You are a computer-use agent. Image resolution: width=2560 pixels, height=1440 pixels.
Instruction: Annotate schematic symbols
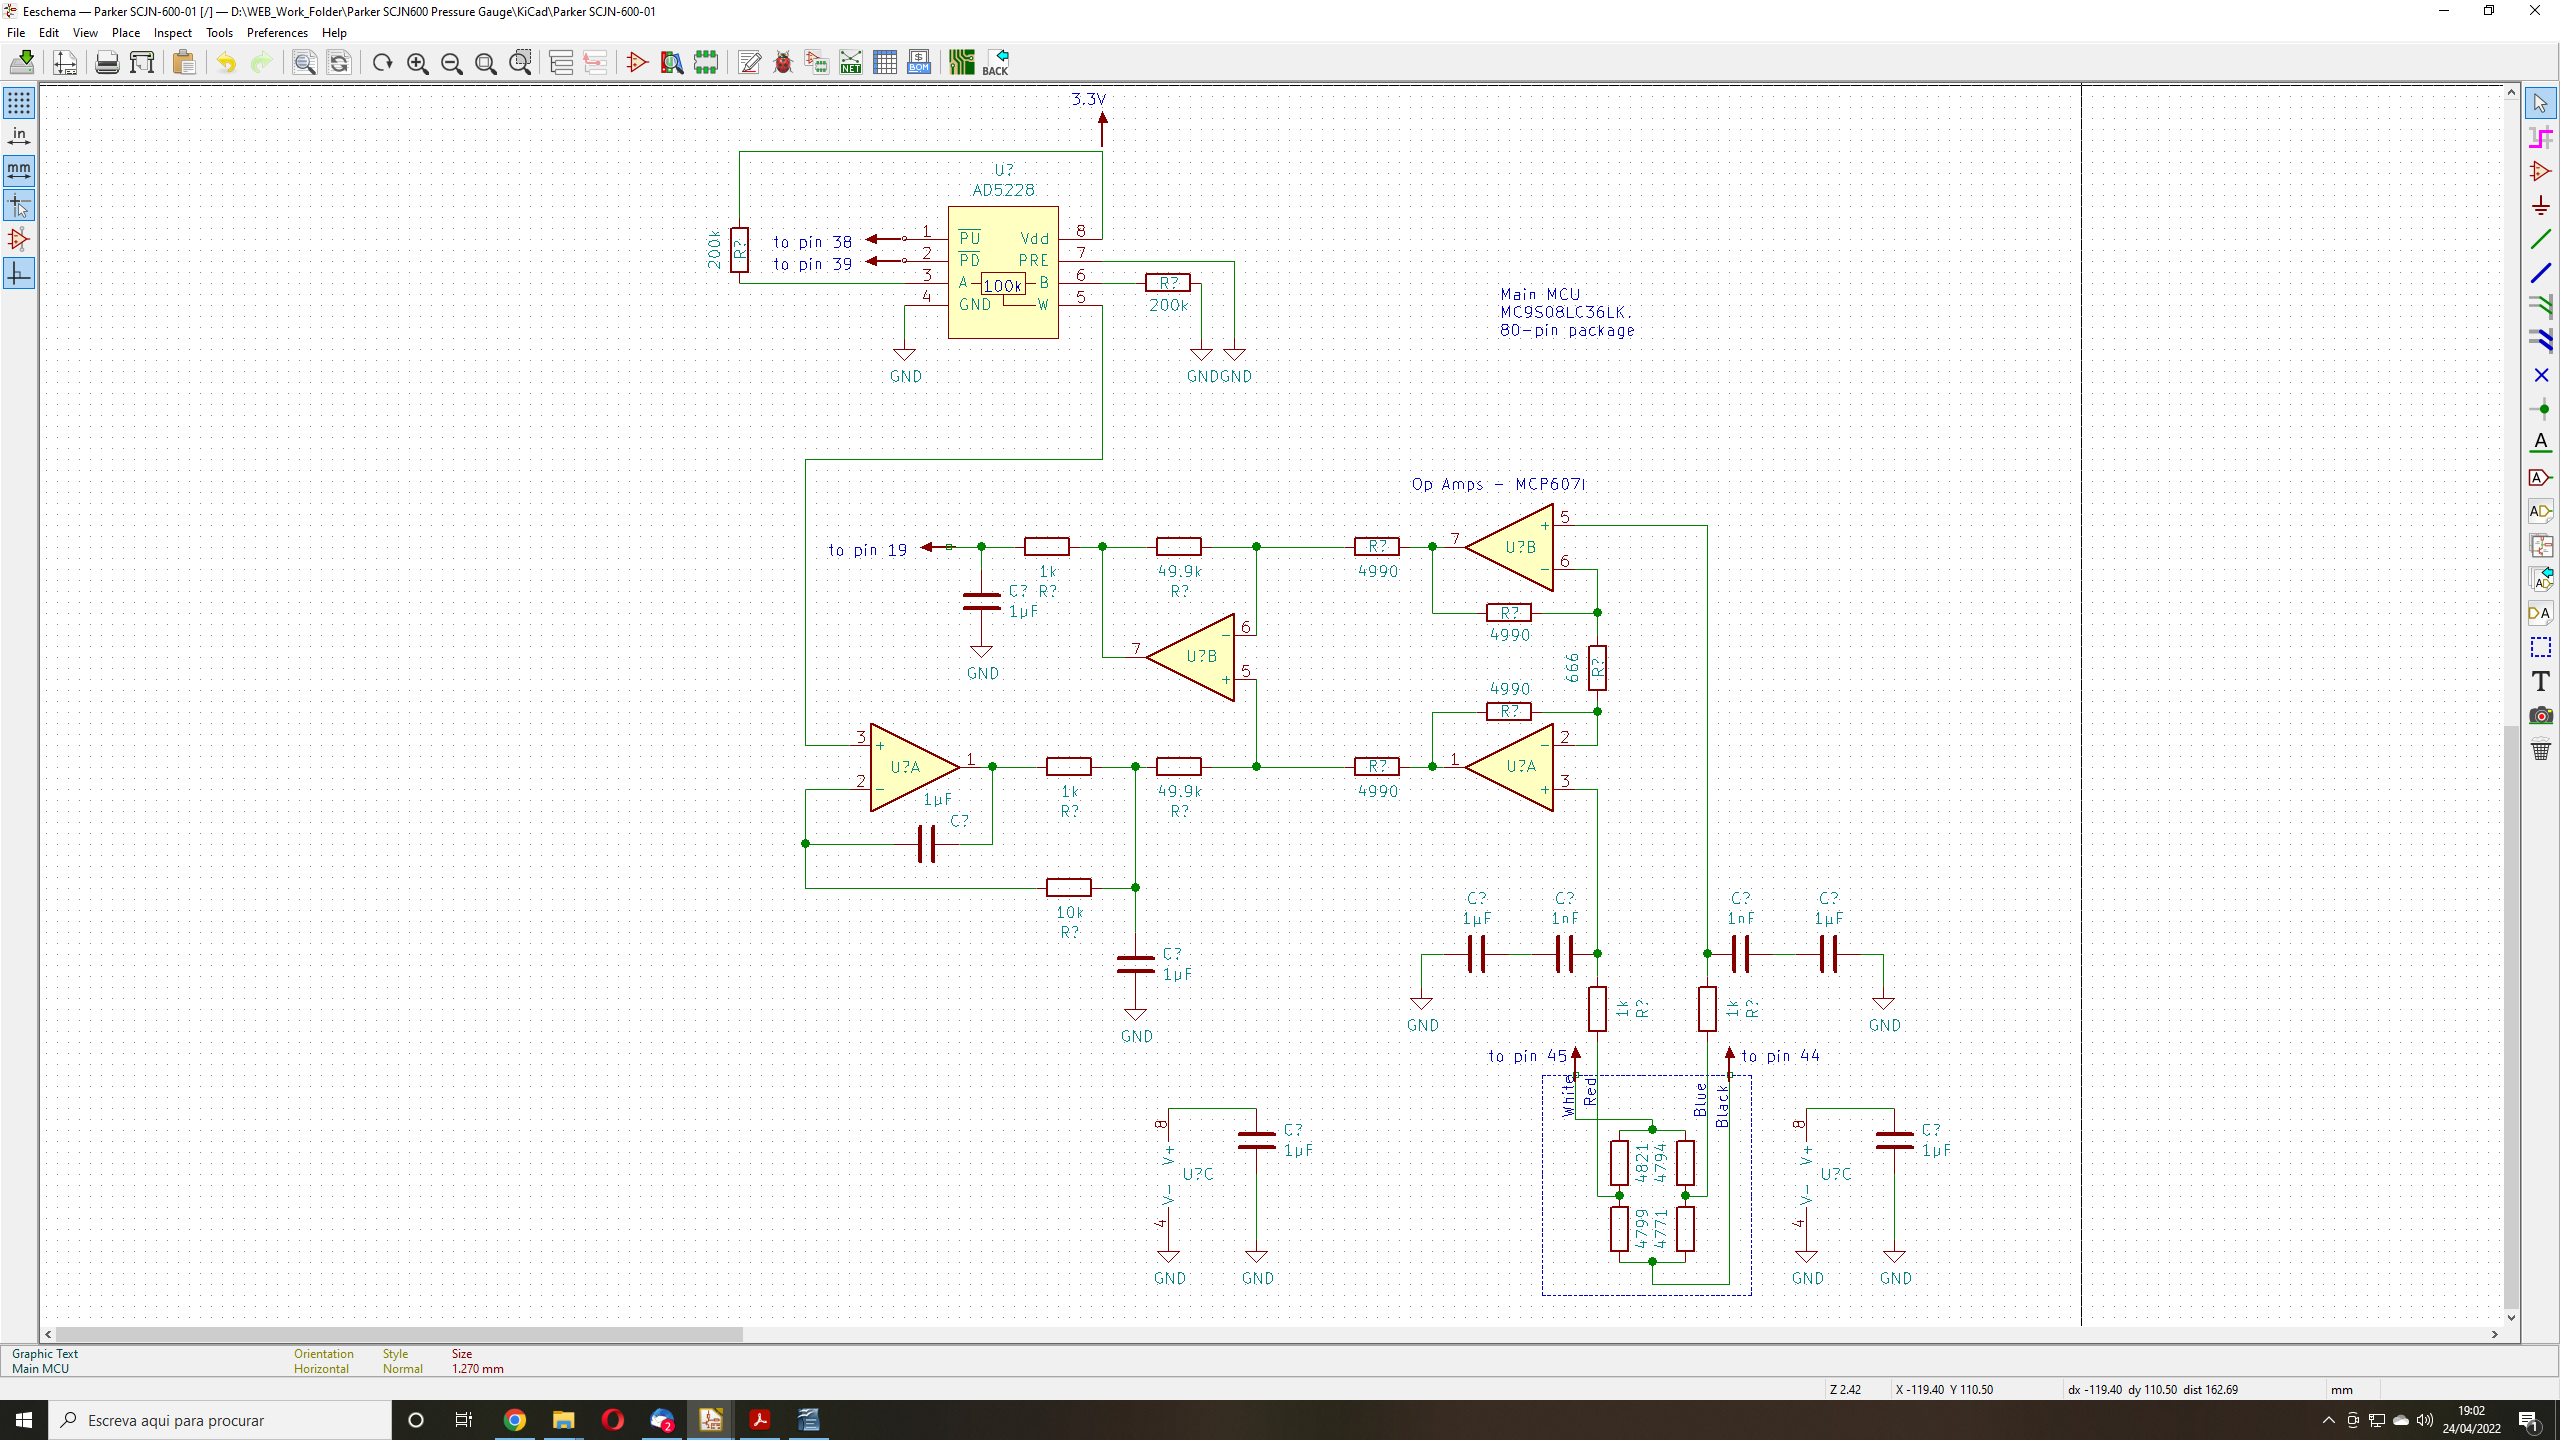coord(749,62)
